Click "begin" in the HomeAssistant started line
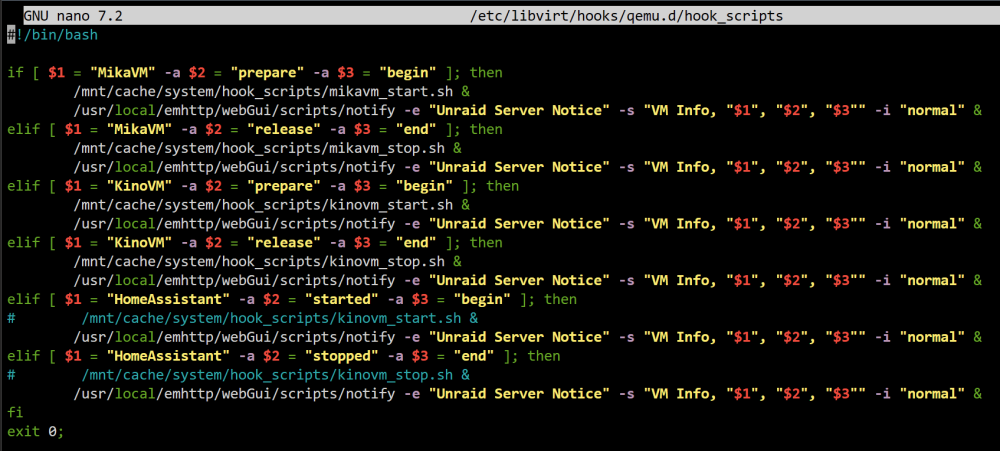 click(482, 299)
